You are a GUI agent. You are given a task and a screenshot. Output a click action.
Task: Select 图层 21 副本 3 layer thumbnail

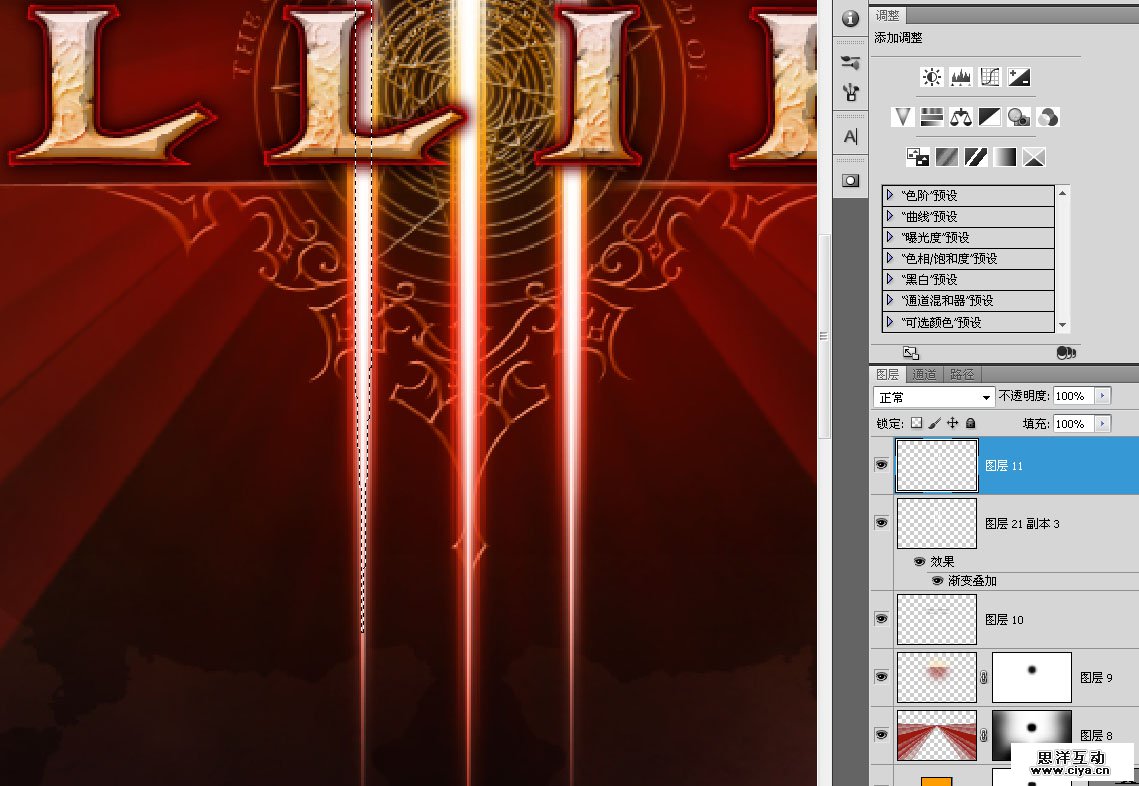(x=937, y=523)
